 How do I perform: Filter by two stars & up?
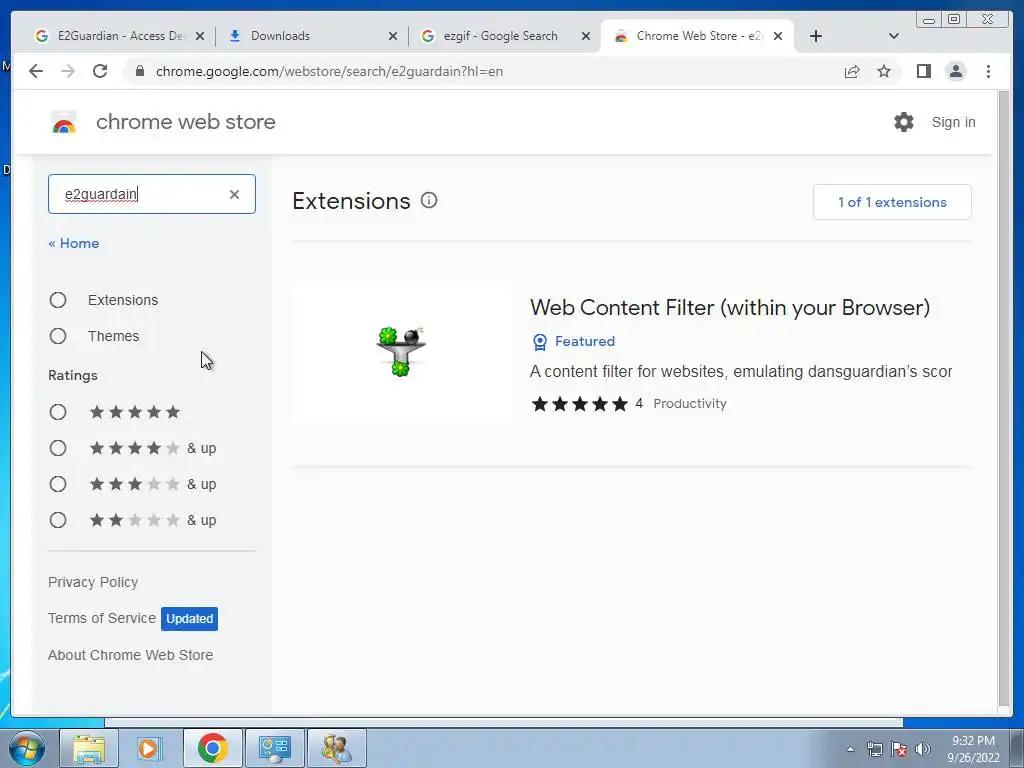tap(58, 520)
